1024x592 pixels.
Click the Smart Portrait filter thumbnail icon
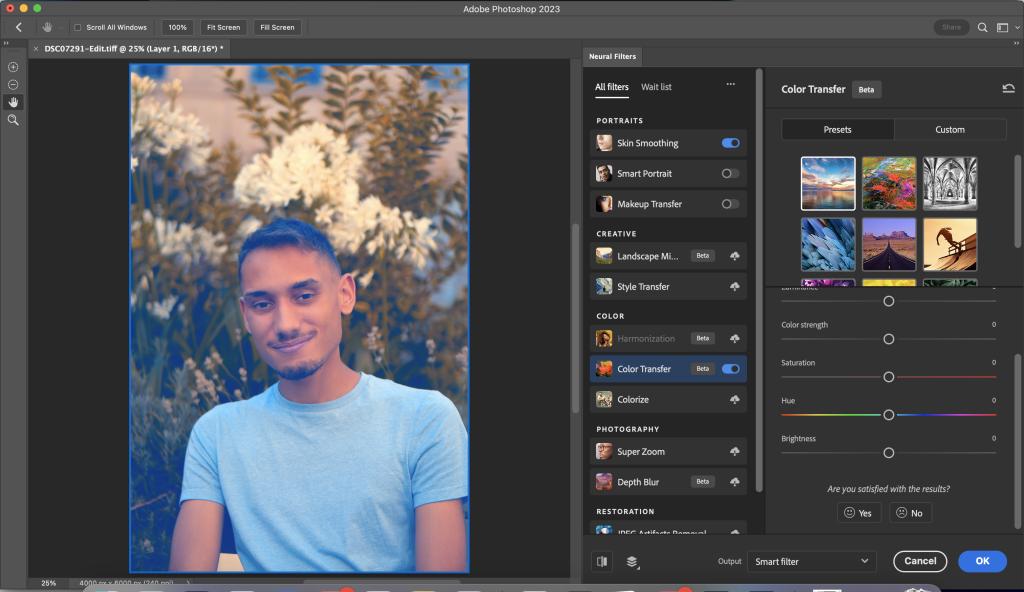604,173
